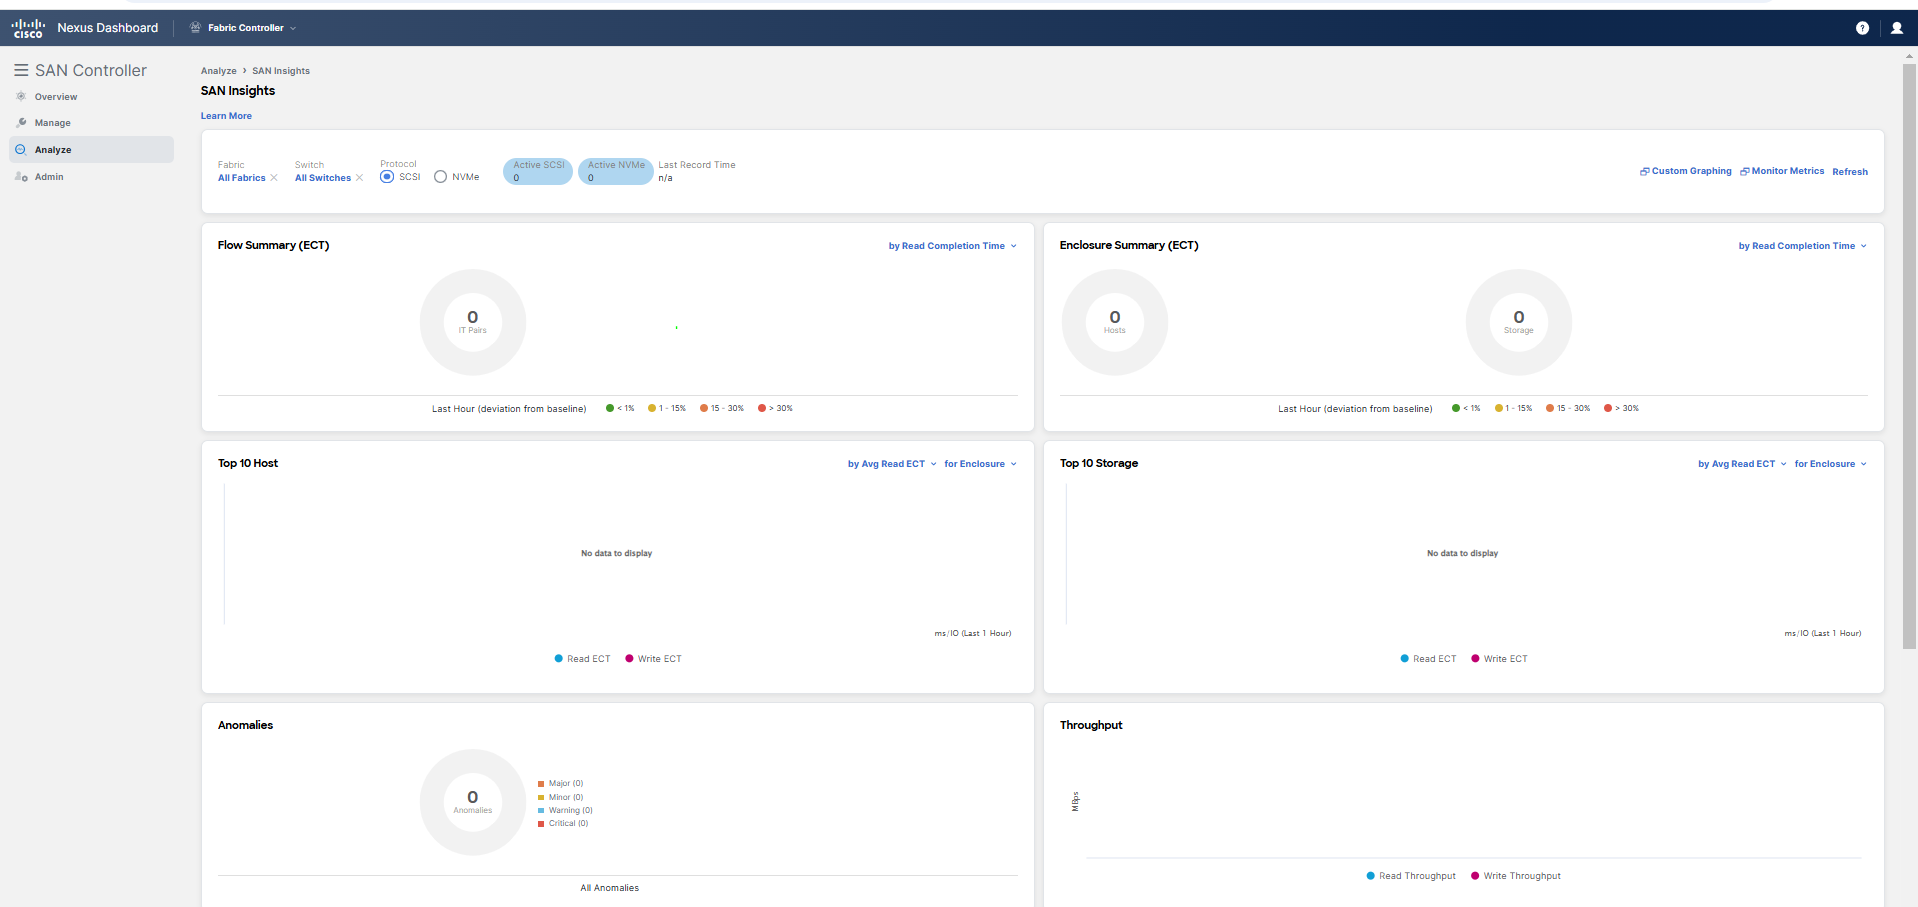Click the Cisco logo icon
Screen dimensions: 1918x907
click(x=28, y=28)
